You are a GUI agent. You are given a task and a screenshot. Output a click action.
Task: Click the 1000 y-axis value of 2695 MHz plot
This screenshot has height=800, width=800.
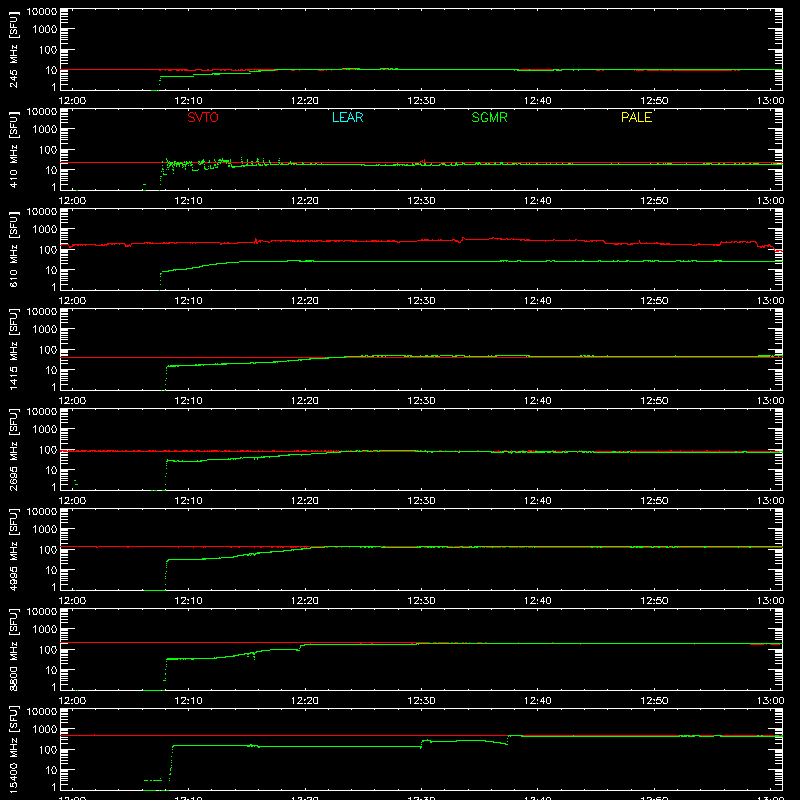tap(45, 430)
